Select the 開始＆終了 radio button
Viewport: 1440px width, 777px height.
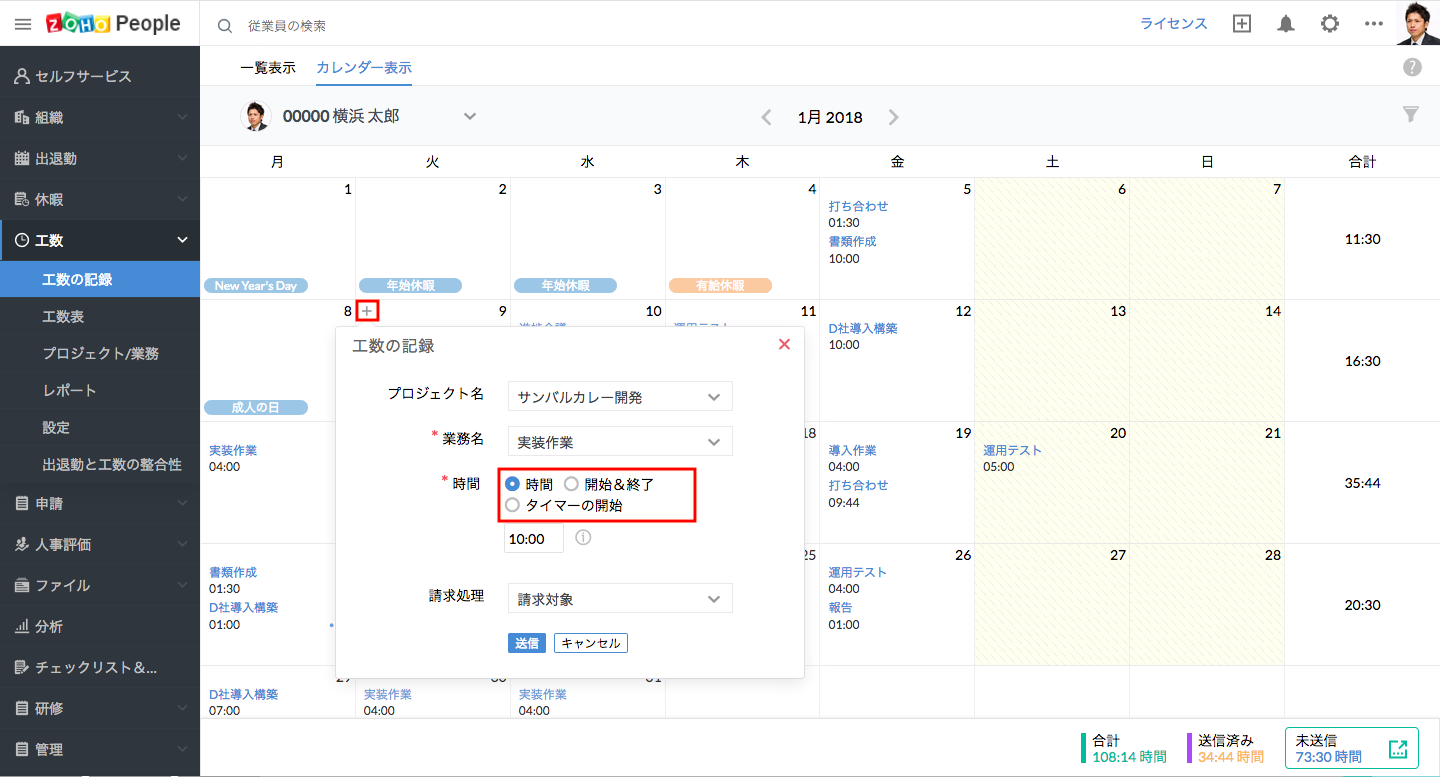pyautogui.click(x=572, y=484)
